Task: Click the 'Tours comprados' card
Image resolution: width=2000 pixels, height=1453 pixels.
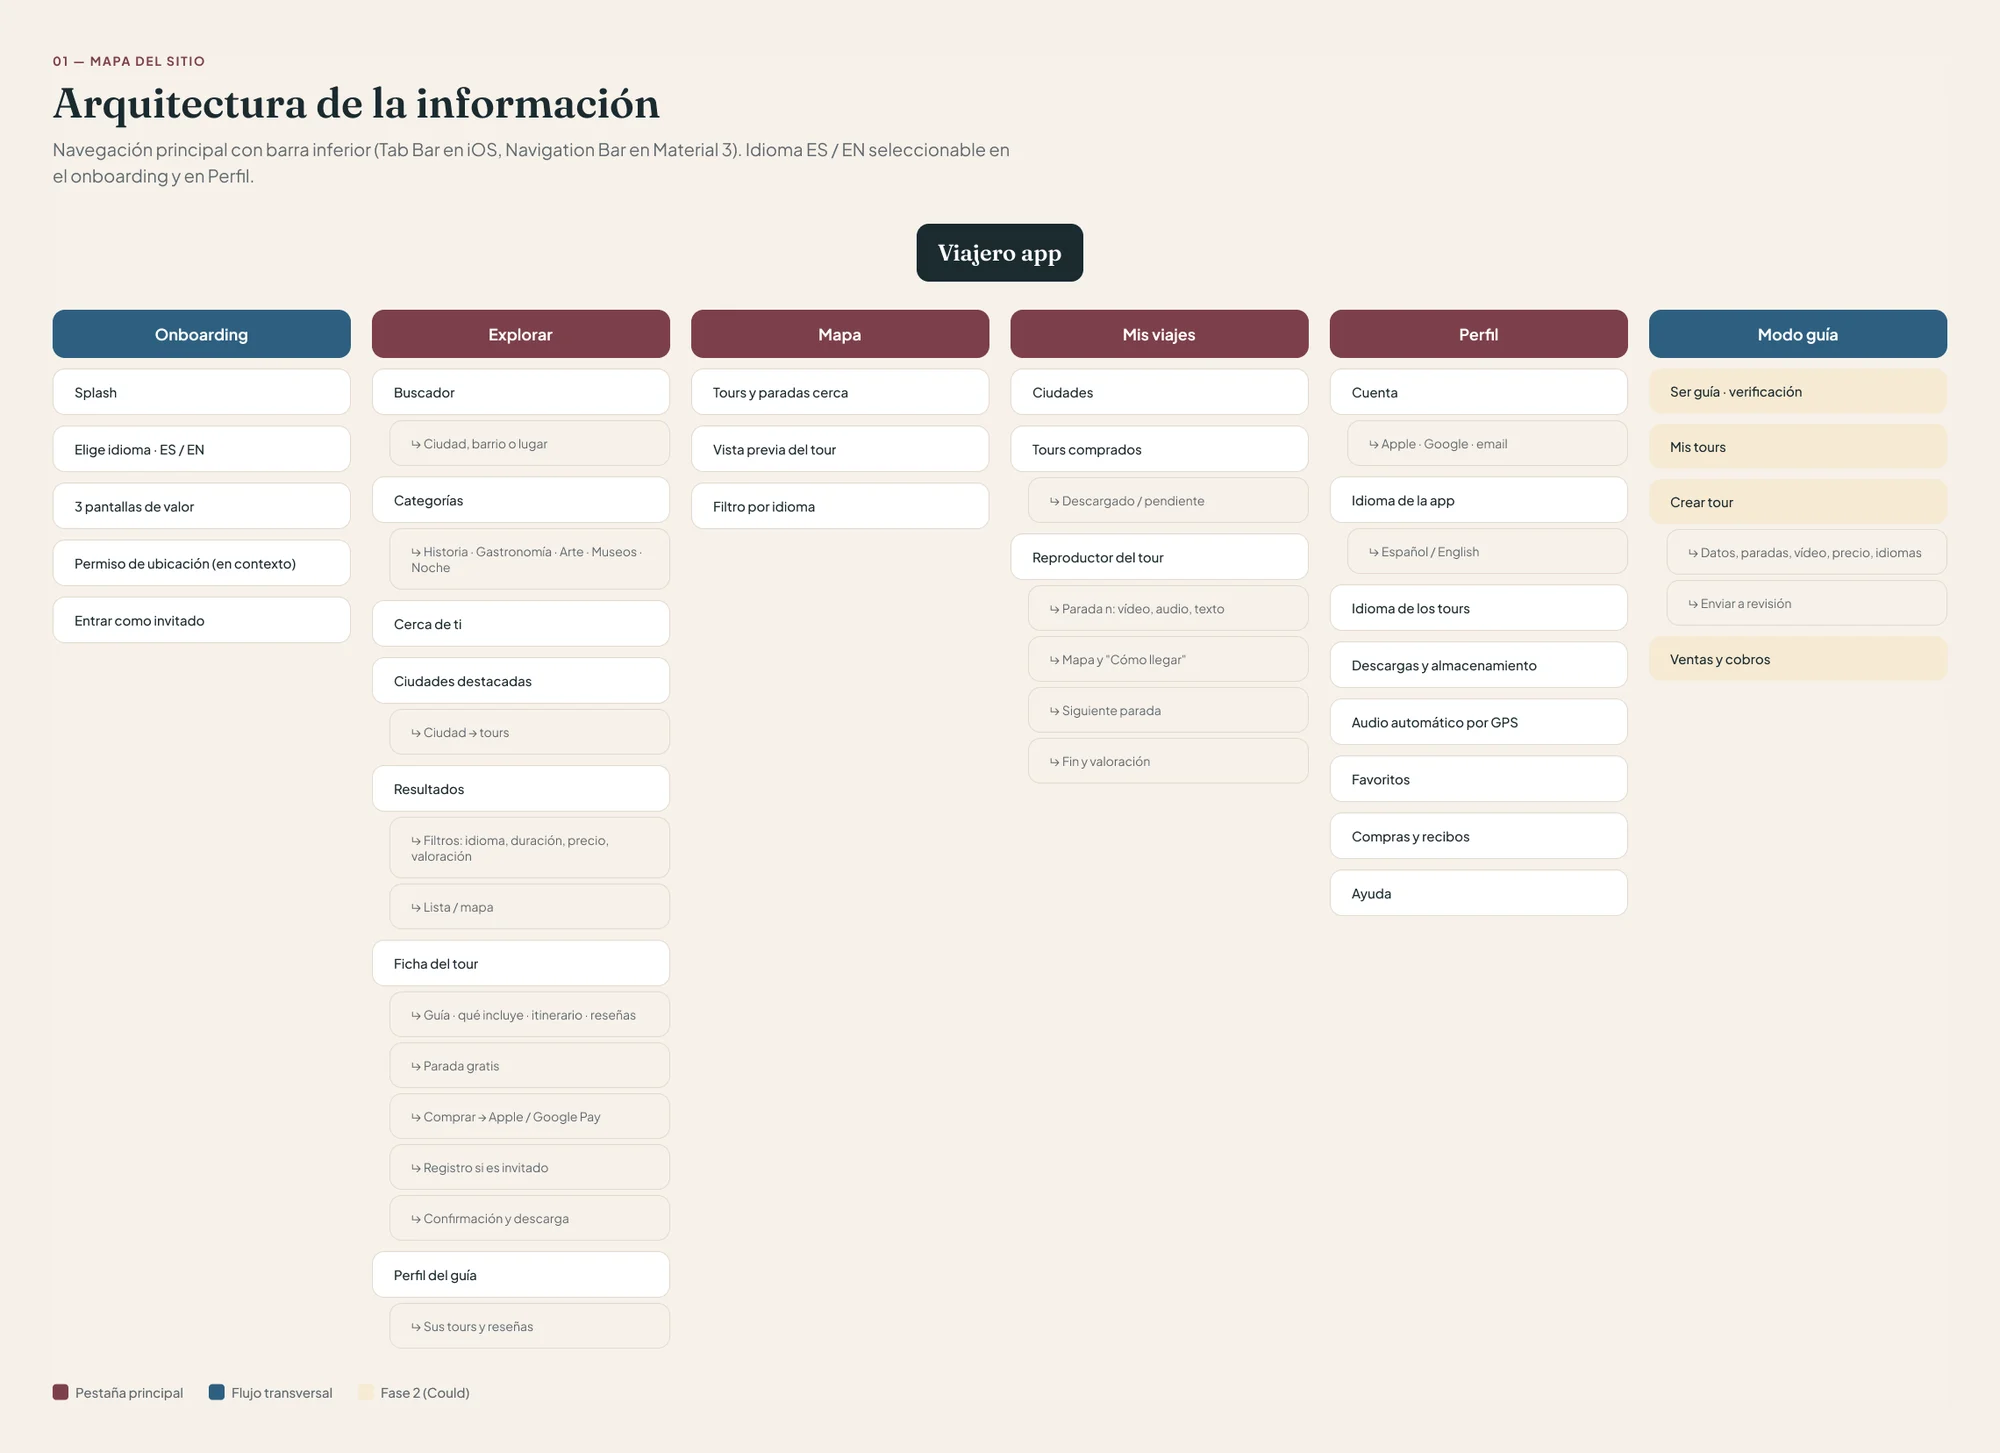Action: point(1159,449)
